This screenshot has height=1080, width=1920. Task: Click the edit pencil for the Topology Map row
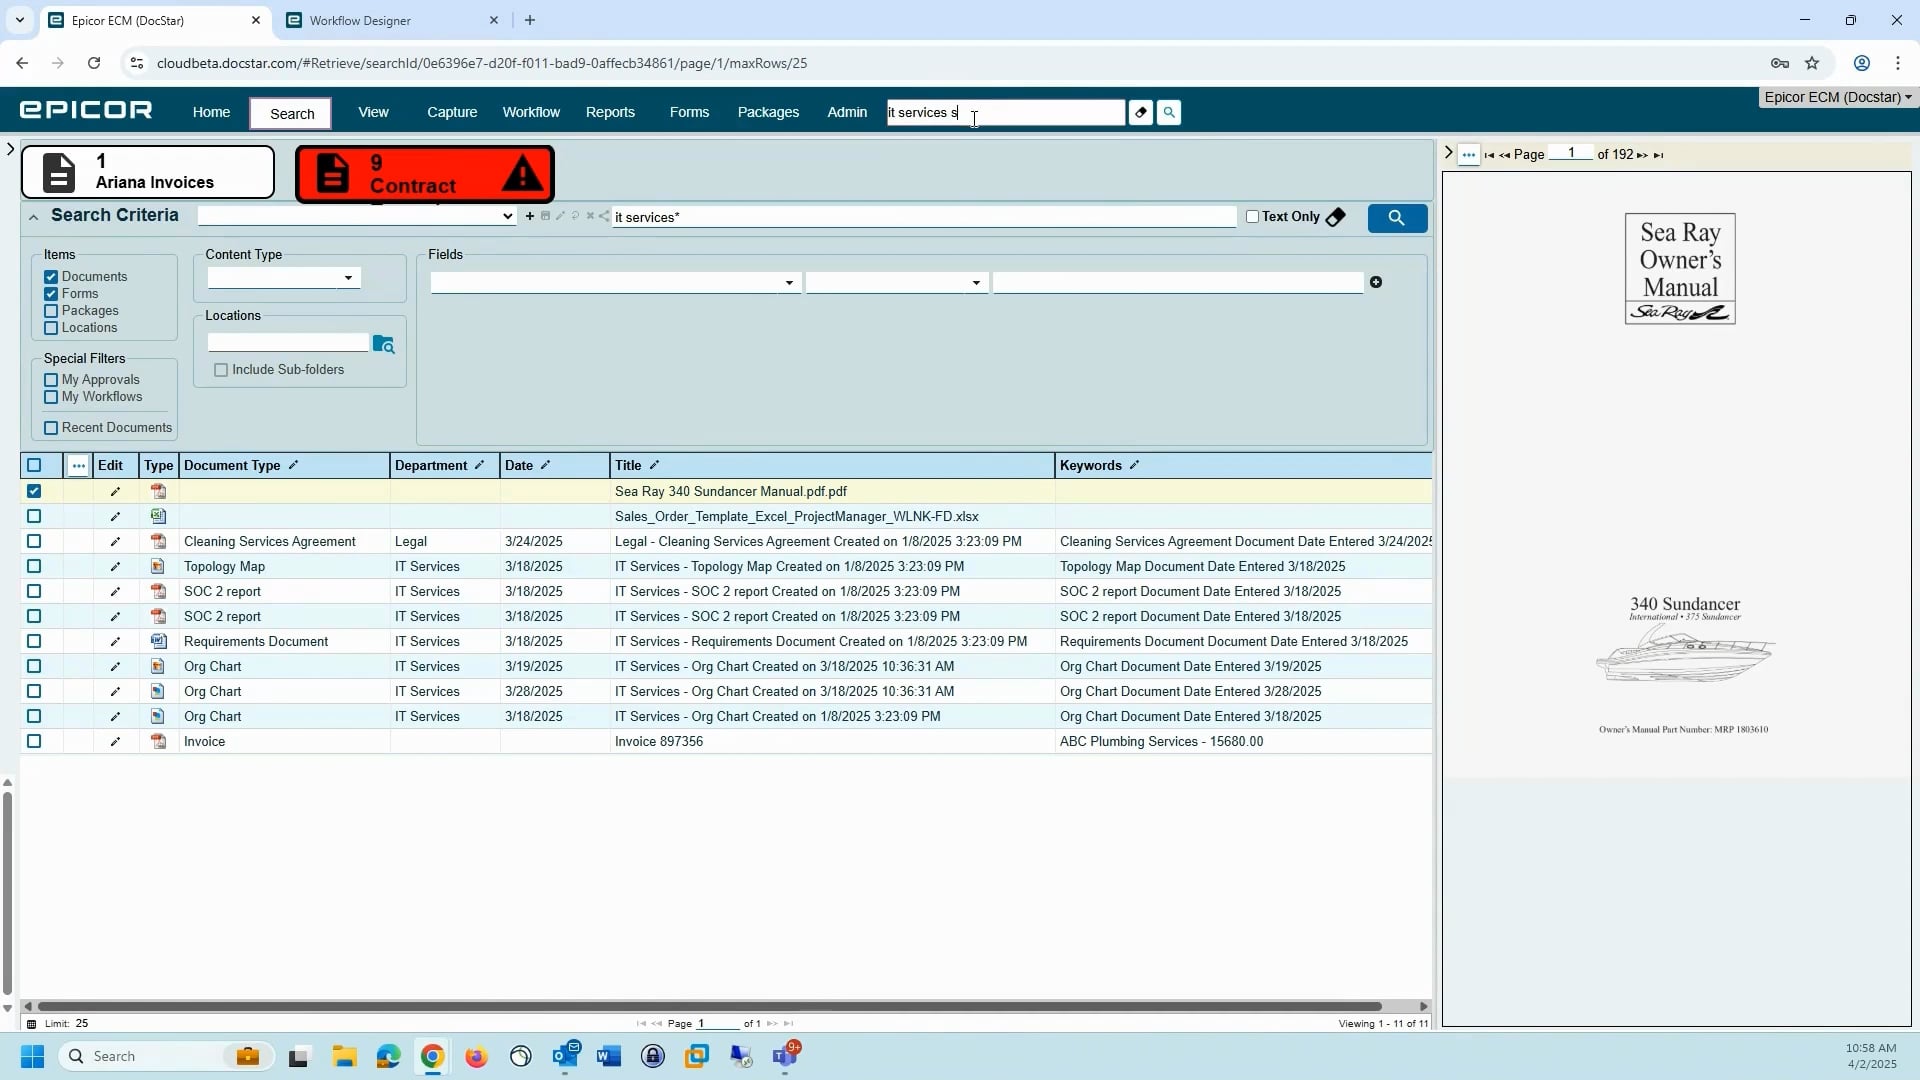[x=115, y=567]
